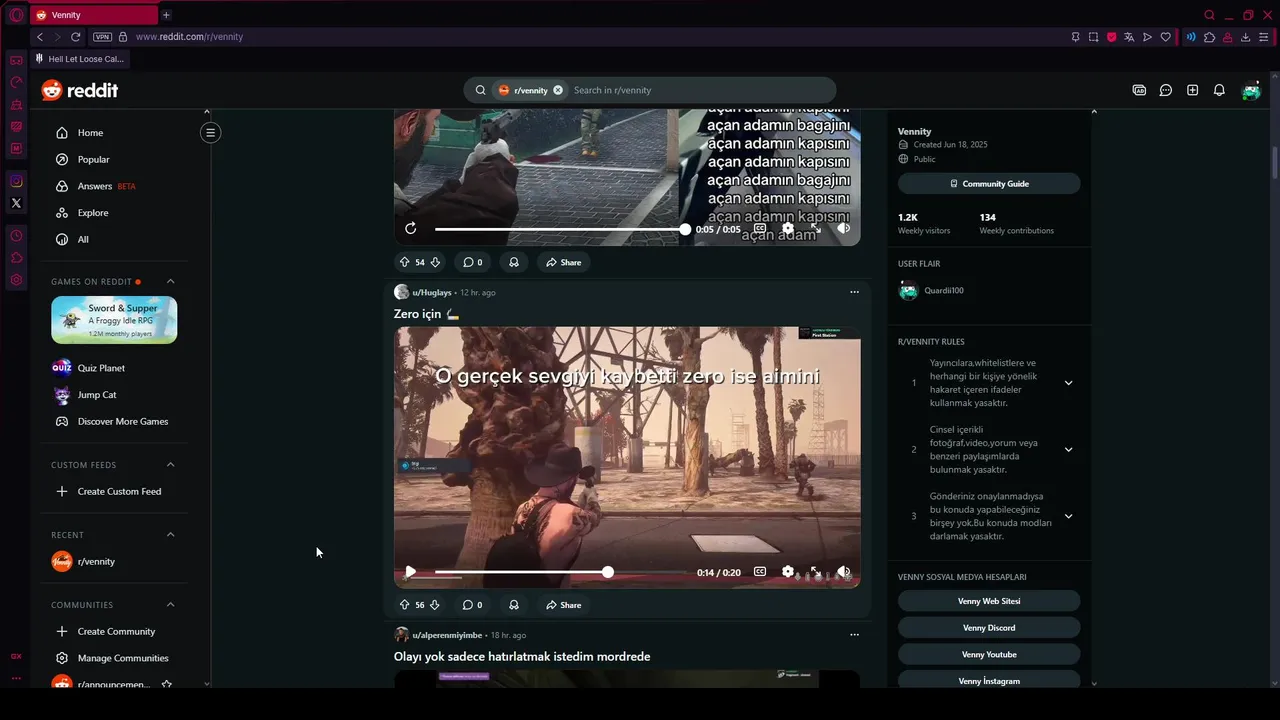Open post titled Olayı yok sadece hatırlatmak

pos(522,657)
